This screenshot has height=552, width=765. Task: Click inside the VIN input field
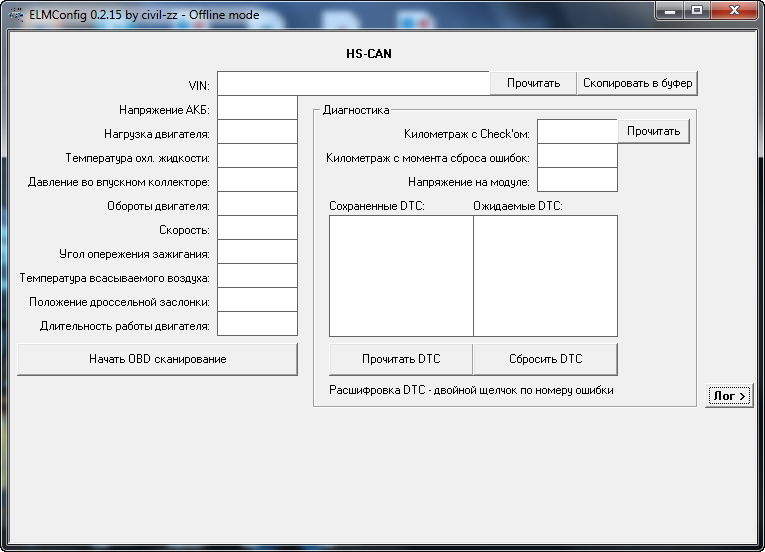353,83
